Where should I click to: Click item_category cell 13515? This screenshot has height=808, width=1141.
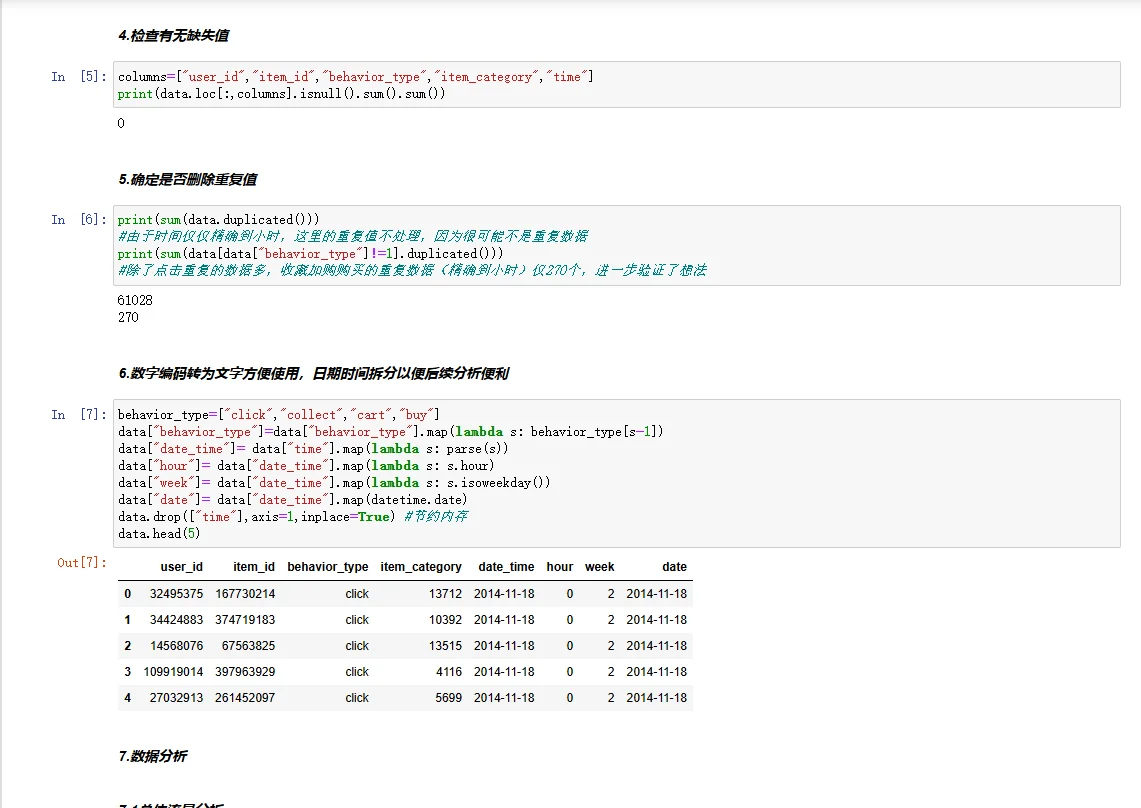[445, 646]
